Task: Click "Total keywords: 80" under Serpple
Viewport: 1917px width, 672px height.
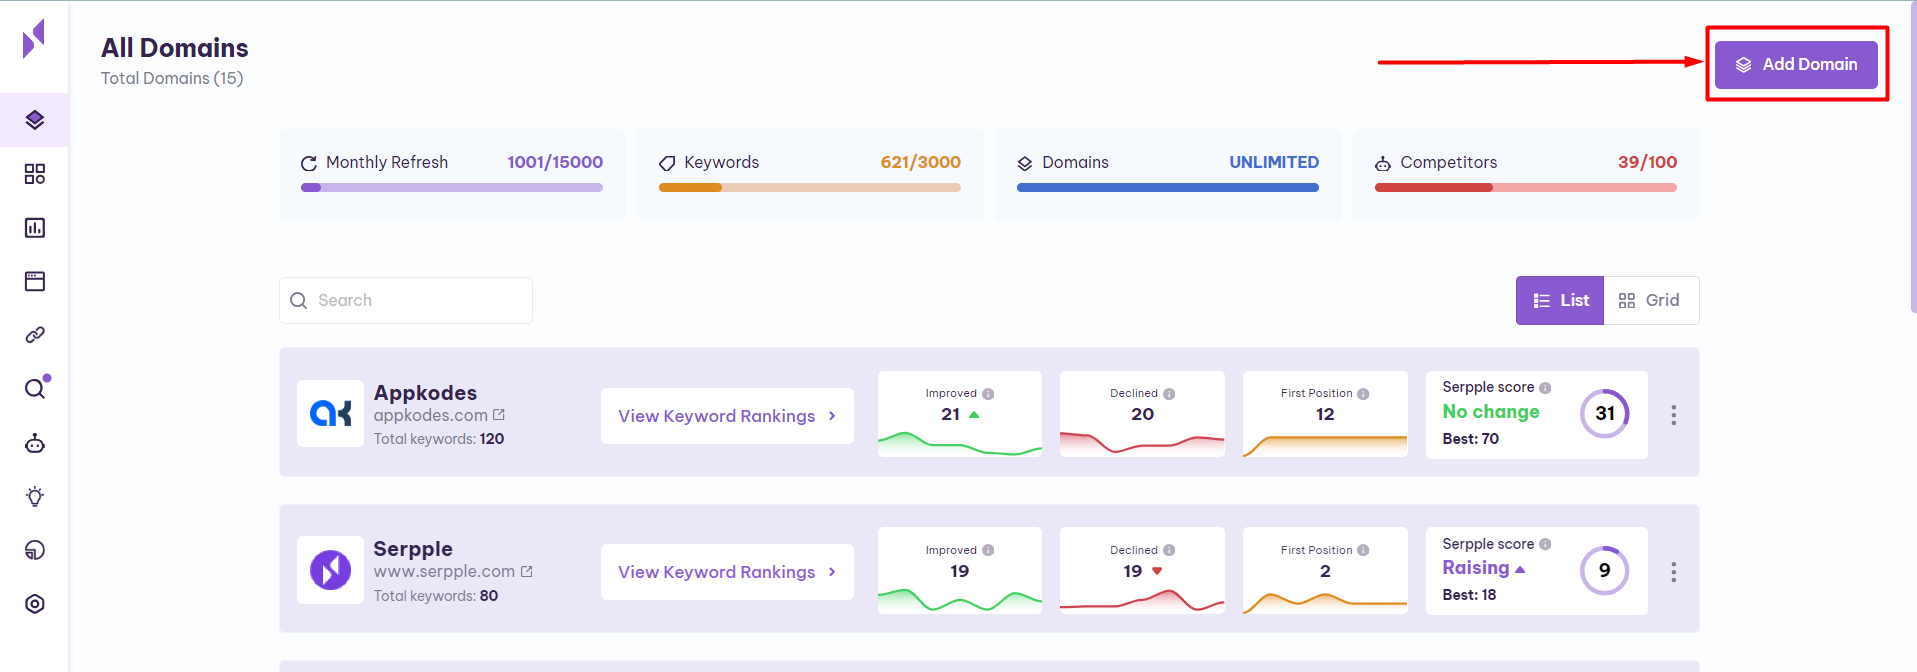Action: pos(436,596)
